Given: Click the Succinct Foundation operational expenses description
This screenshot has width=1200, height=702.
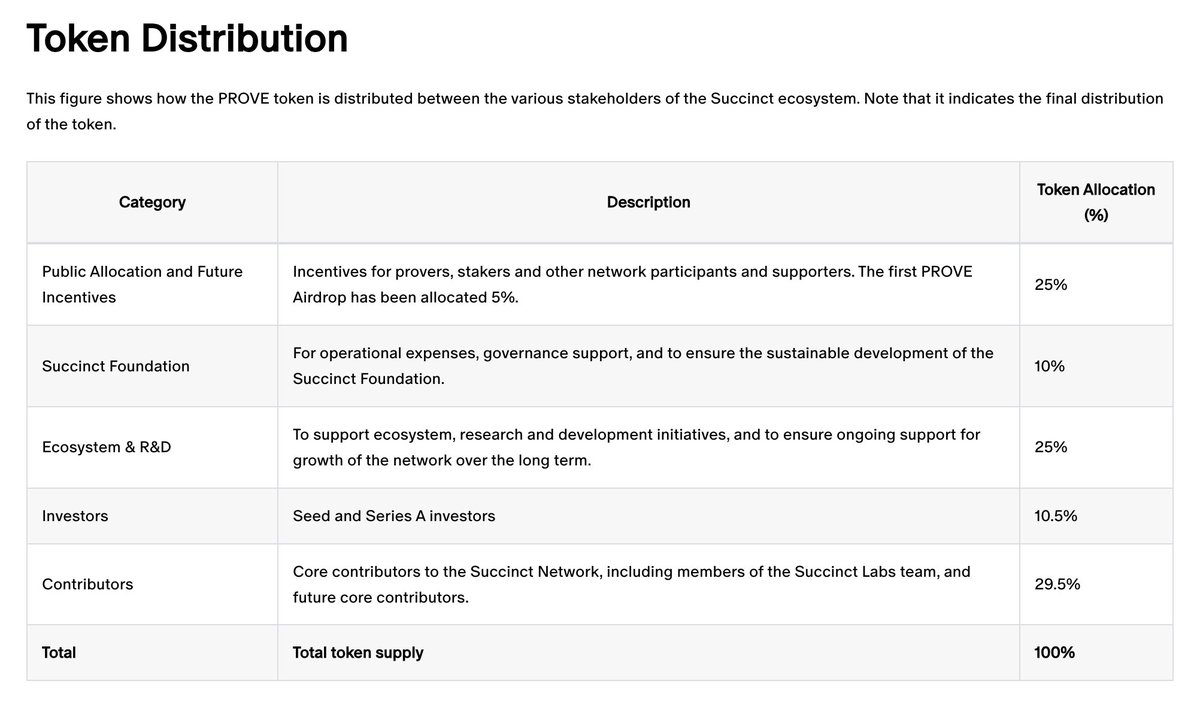Looking at the screenshot, I should point(643,366).
